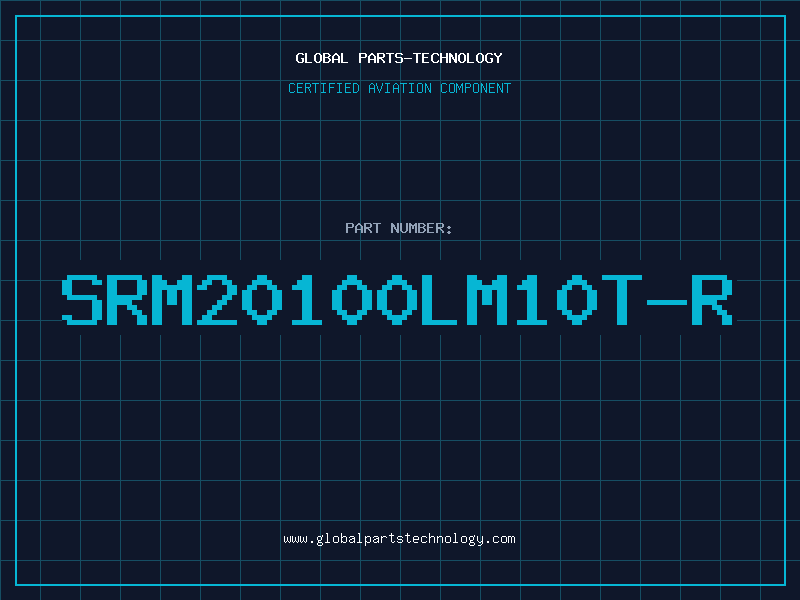Open the www.globalpartstechnology.com link

pyautogui.click(x=399, y=539)
